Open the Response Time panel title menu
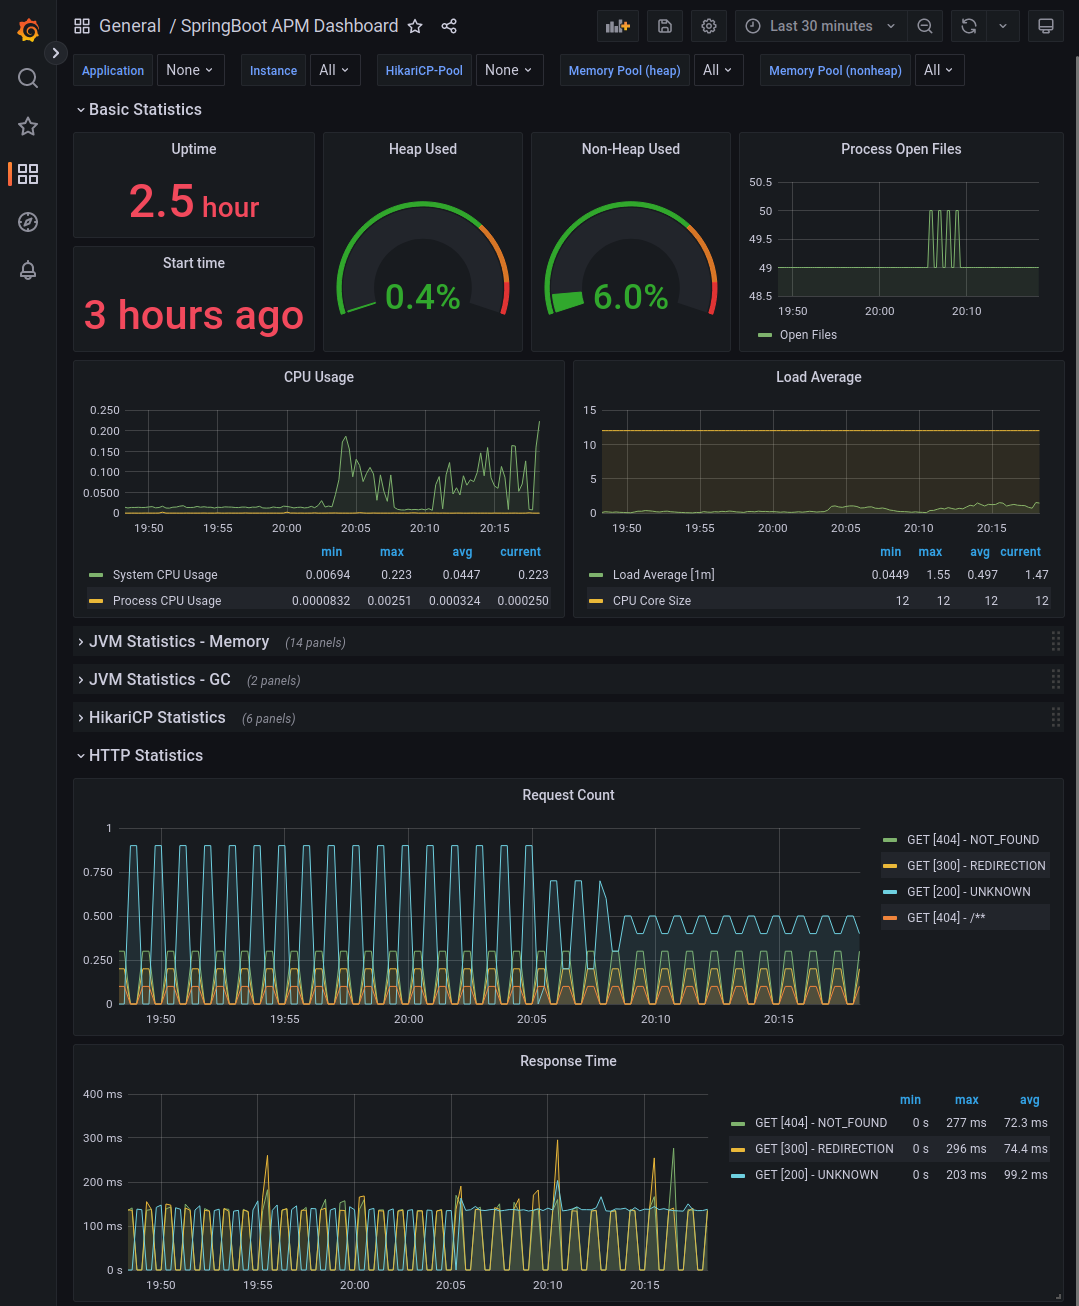This screenshot has height=1306, width=1079. (568, 1061)
